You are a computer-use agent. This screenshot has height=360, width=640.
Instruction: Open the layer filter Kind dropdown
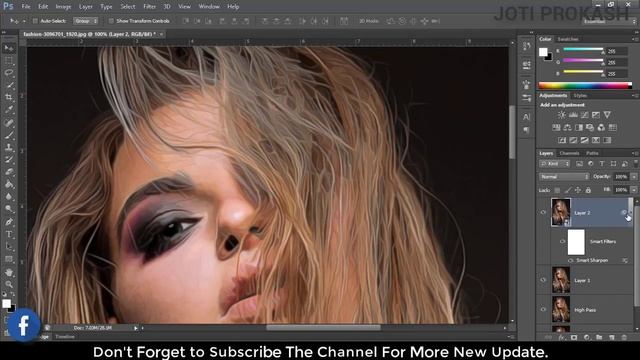click(554, 164)
